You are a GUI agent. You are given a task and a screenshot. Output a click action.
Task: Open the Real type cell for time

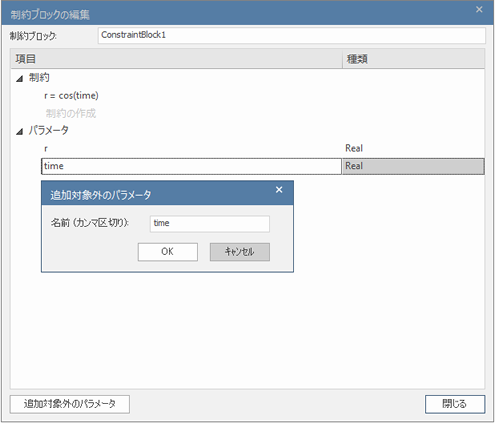tap(413, 166)
